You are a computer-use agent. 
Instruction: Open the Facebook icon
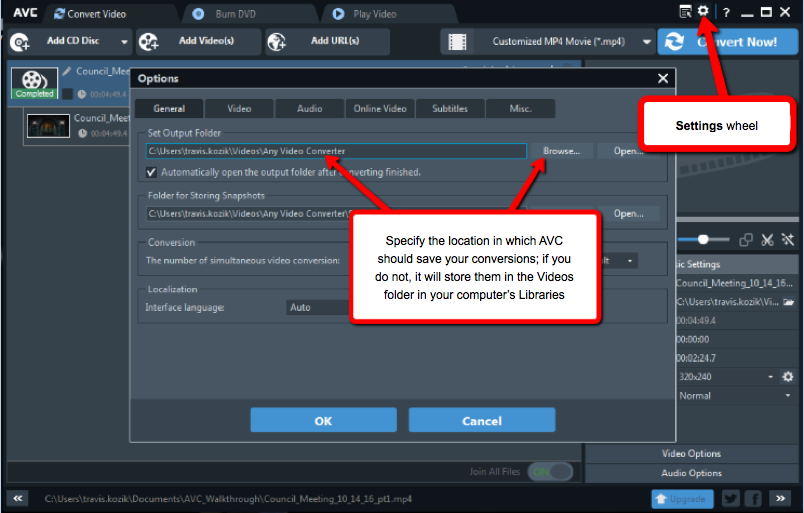(753, 499)
